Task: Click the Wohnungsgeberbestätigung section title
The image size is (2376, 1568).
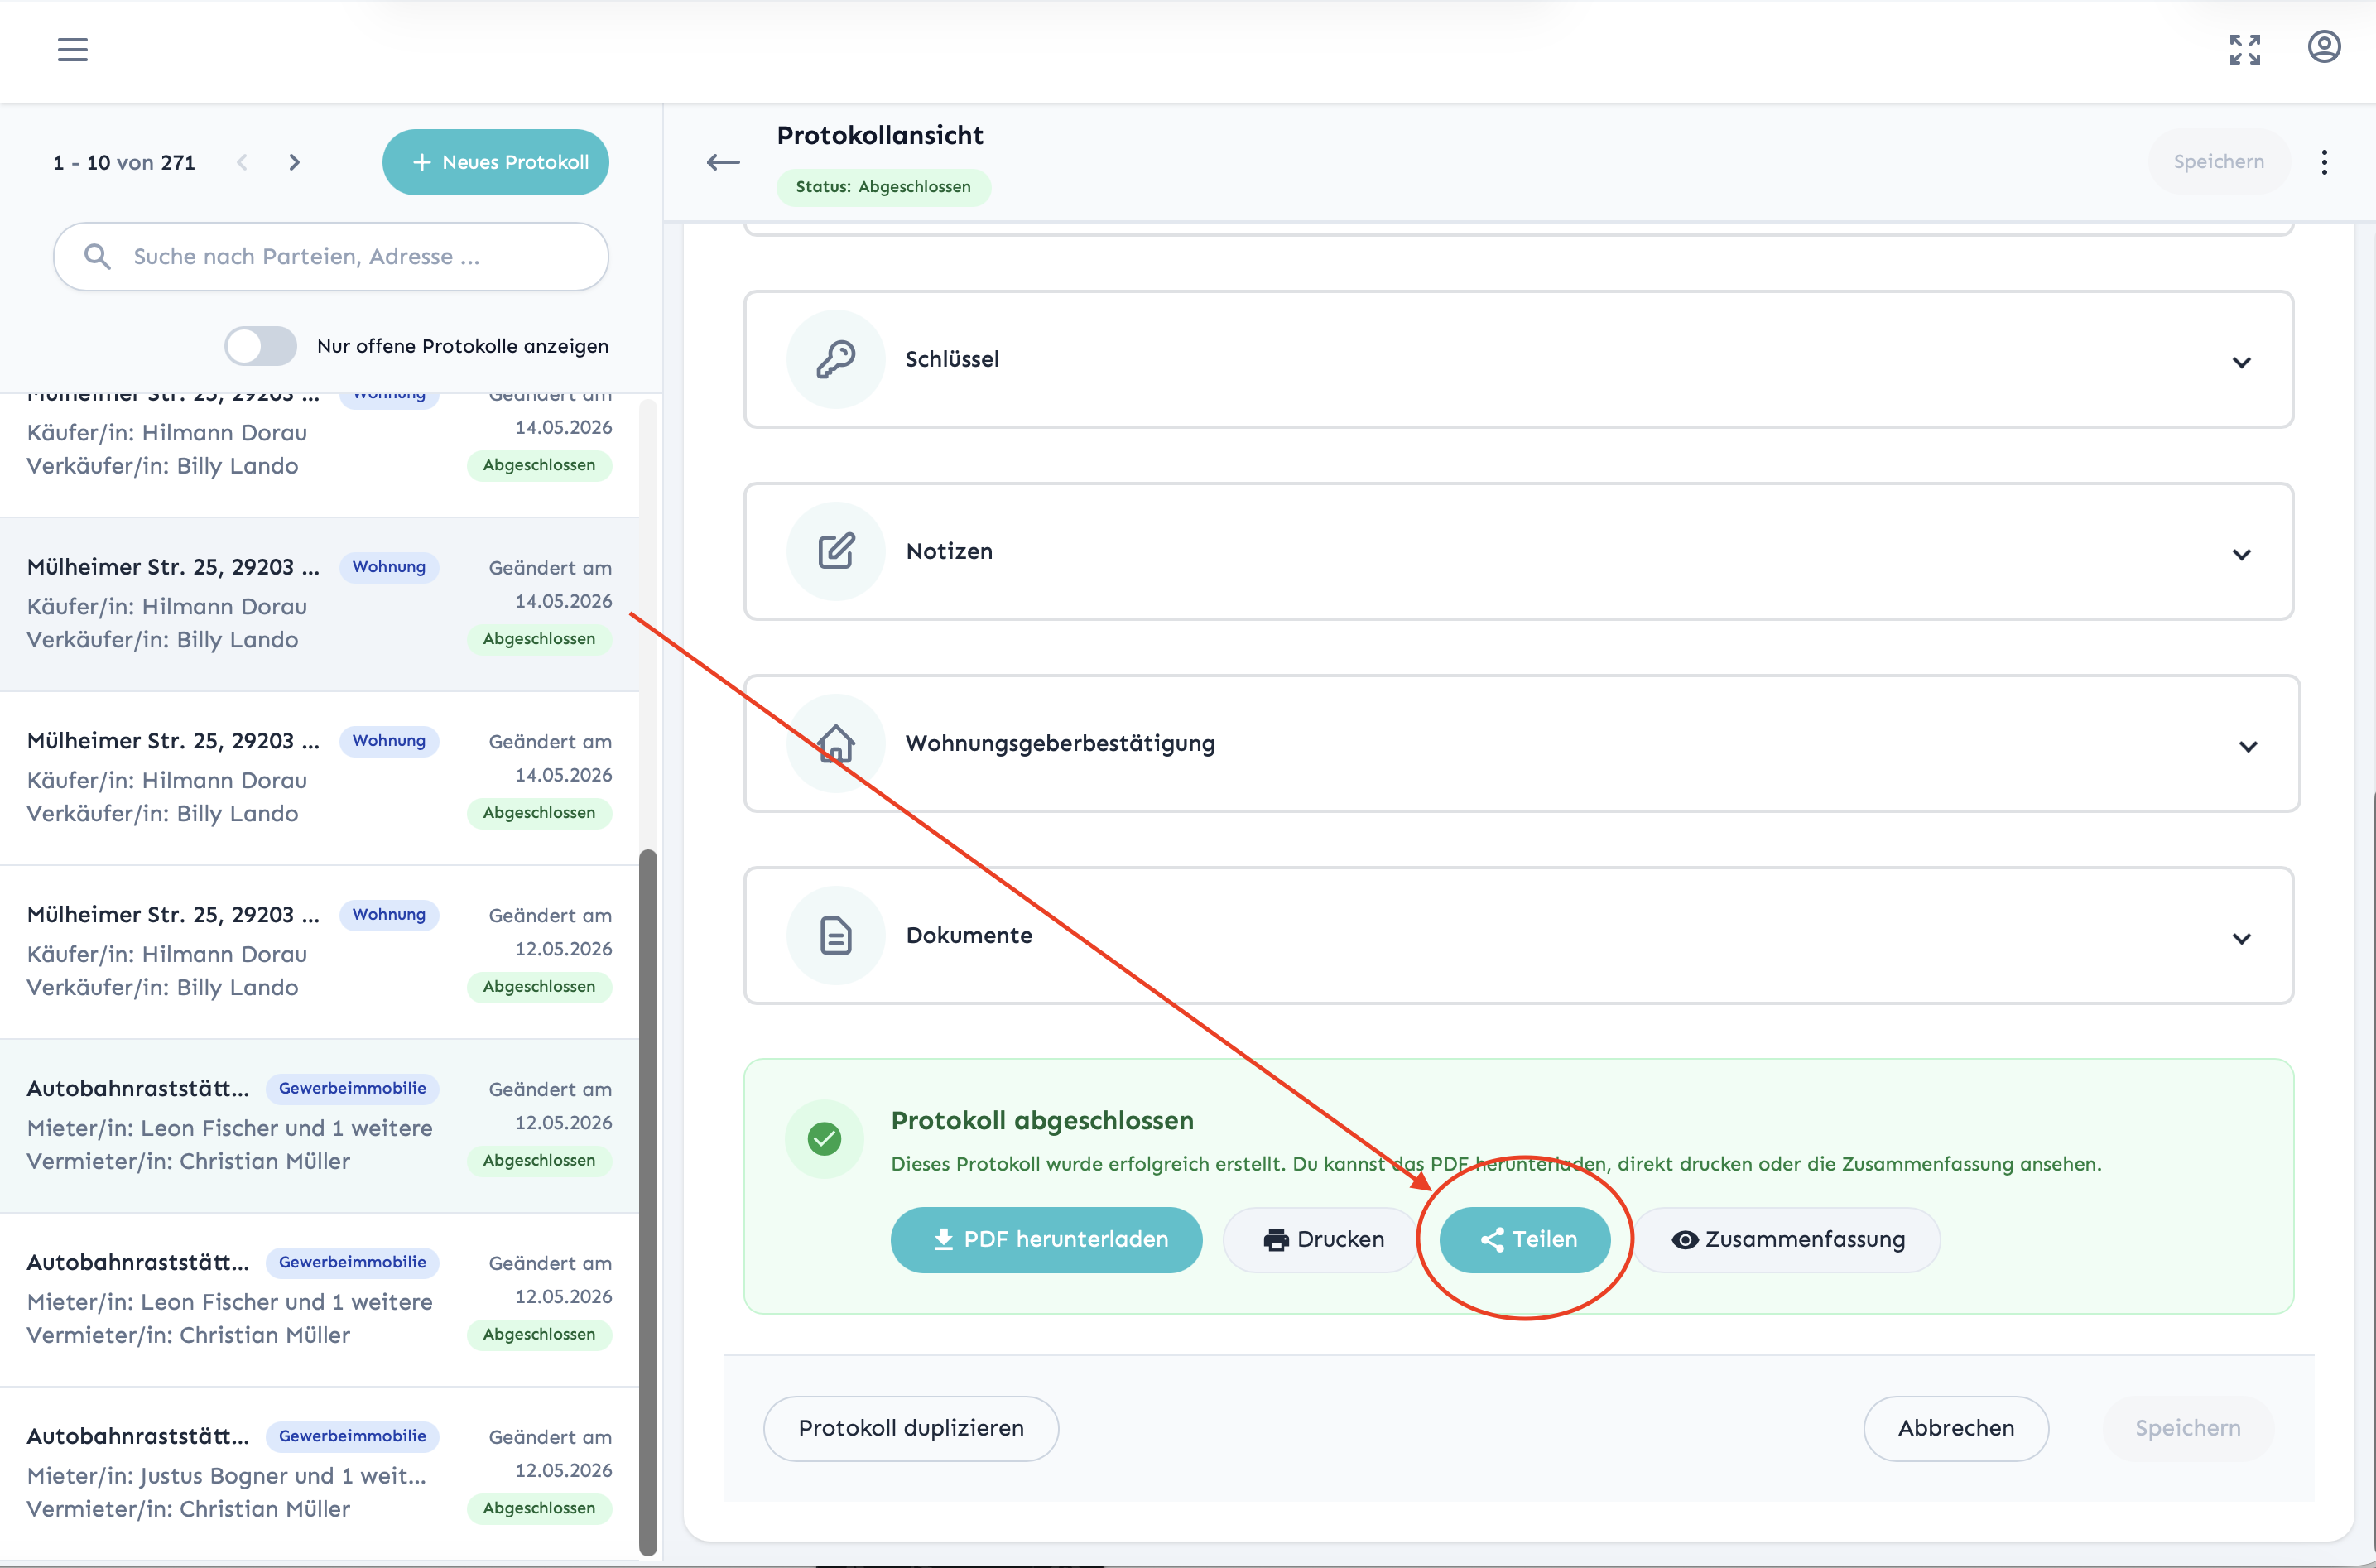Action: pos(1060,743)
